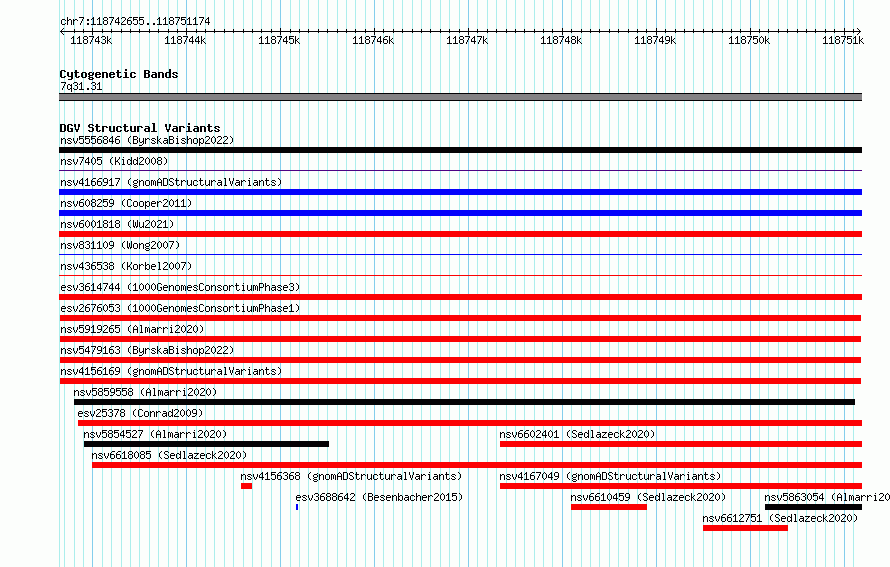
Task: Select the red bar under esv3614744
Action: [x=460, y=297]
